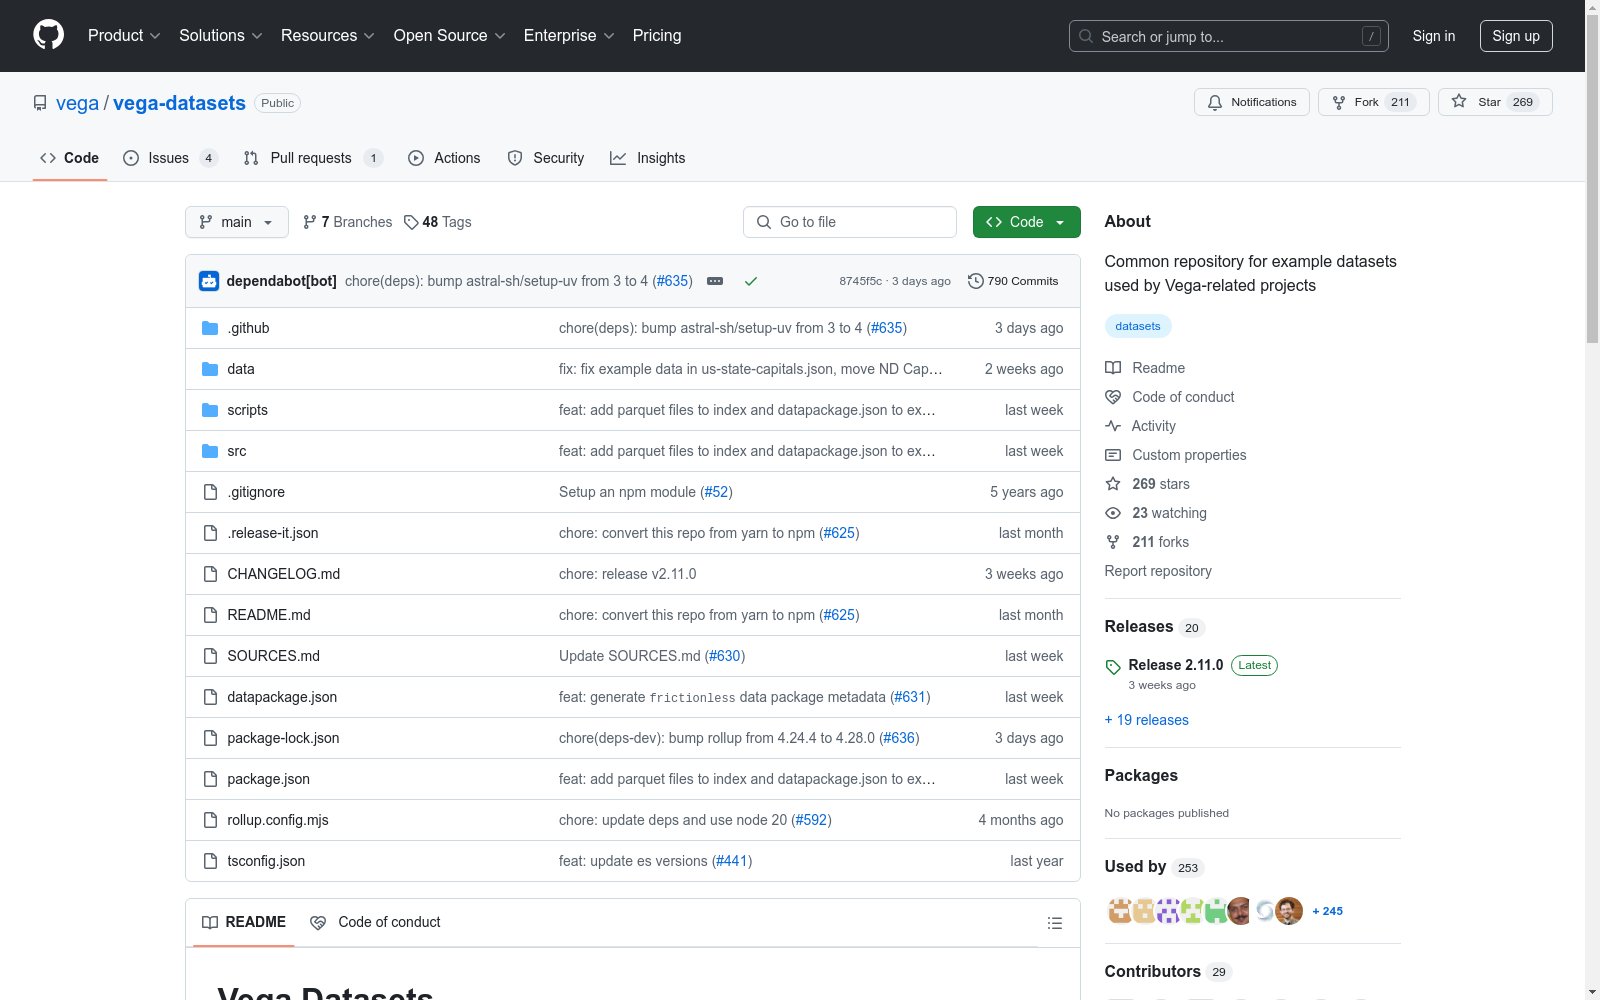
Task: Click the tags icon next to 48 Tags
Action: tap(411, 222)
